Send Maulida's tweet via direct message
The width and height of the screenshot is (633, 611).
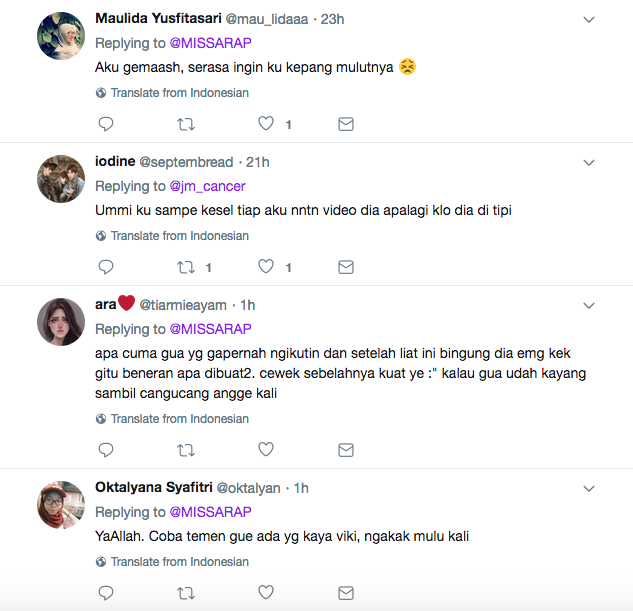point(346,124)
